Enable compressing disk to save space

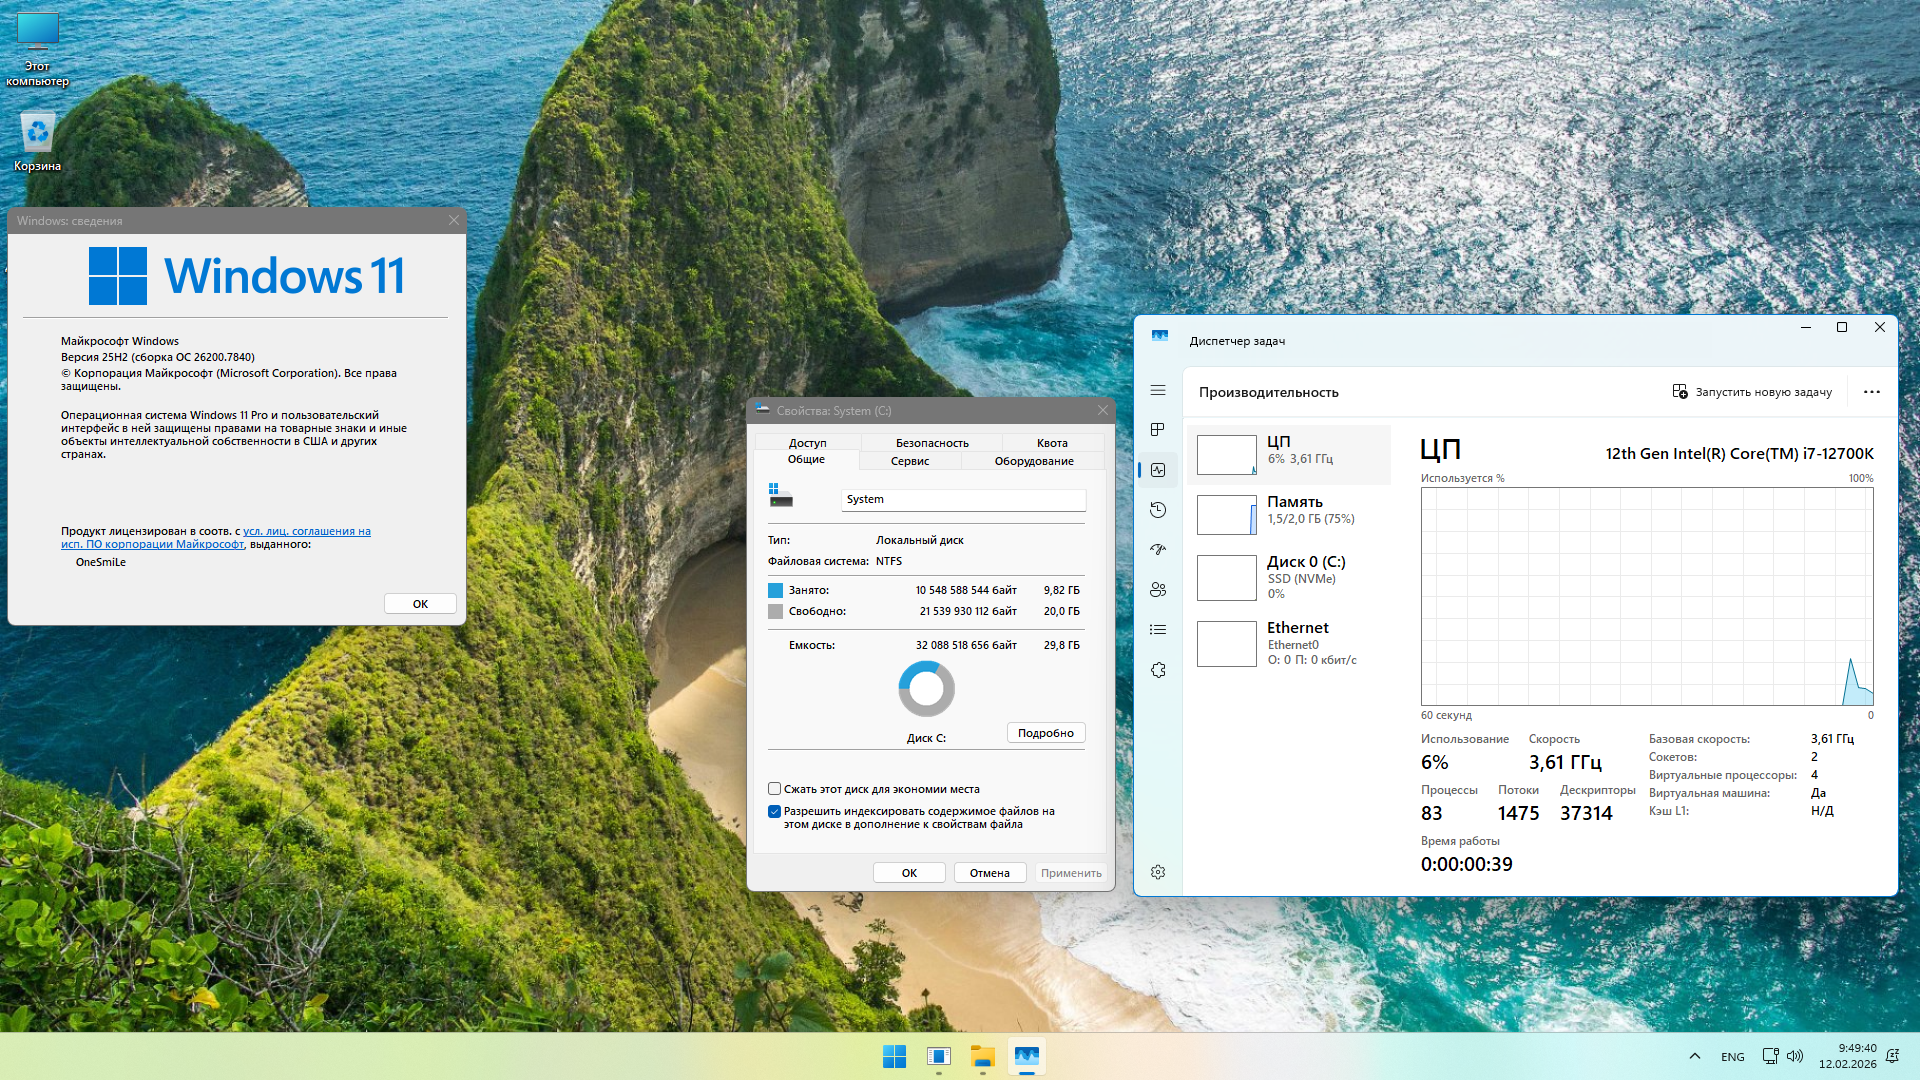coord(774,788)
